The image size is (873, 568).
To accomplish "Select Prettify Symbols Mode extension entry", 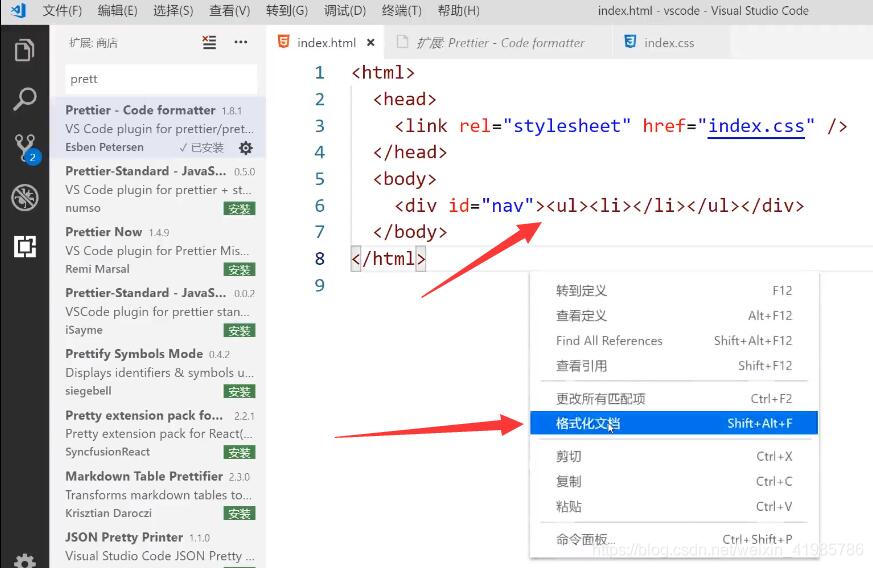I will coord(158,372).
